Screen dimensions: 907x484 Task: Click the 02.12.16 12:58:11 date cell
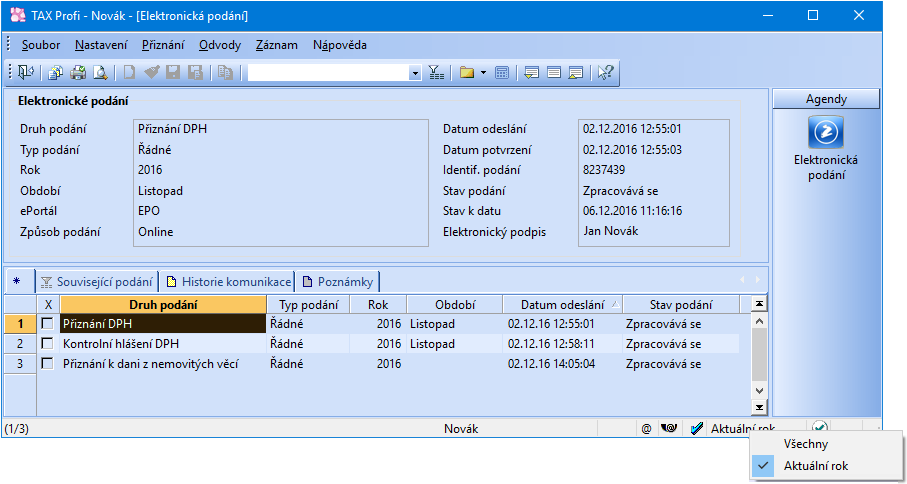562,344
